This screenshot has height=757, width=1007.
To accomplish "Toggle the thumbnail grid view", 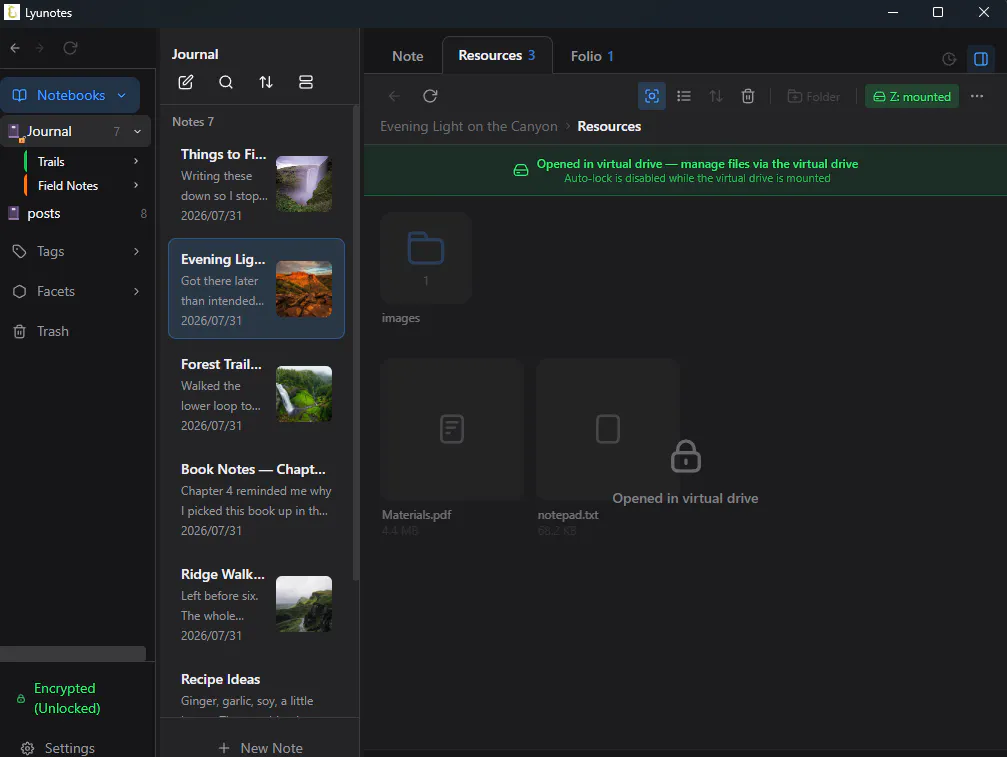I will click(652, 96).
